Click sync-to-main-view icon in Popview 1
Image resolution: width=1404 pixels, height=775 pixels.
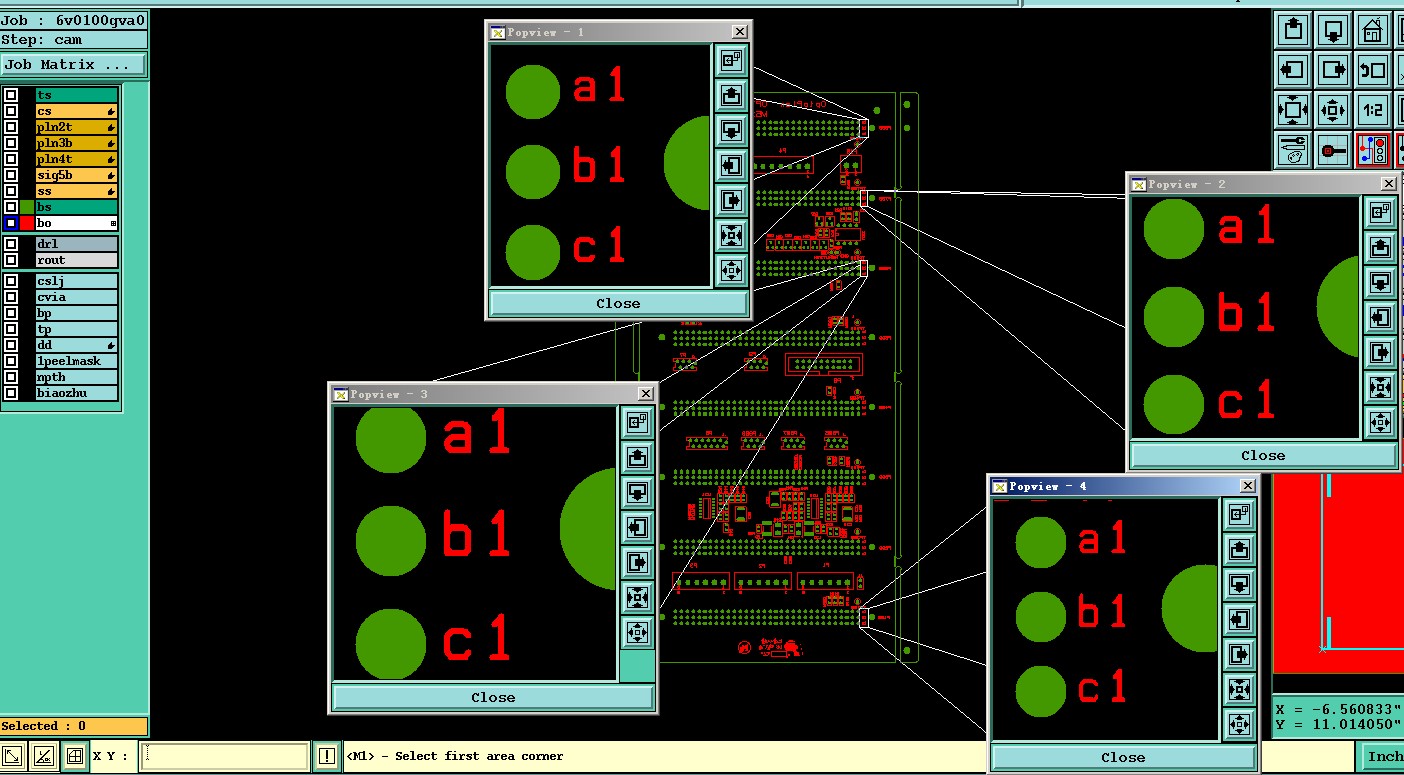(x=731, y=61)
